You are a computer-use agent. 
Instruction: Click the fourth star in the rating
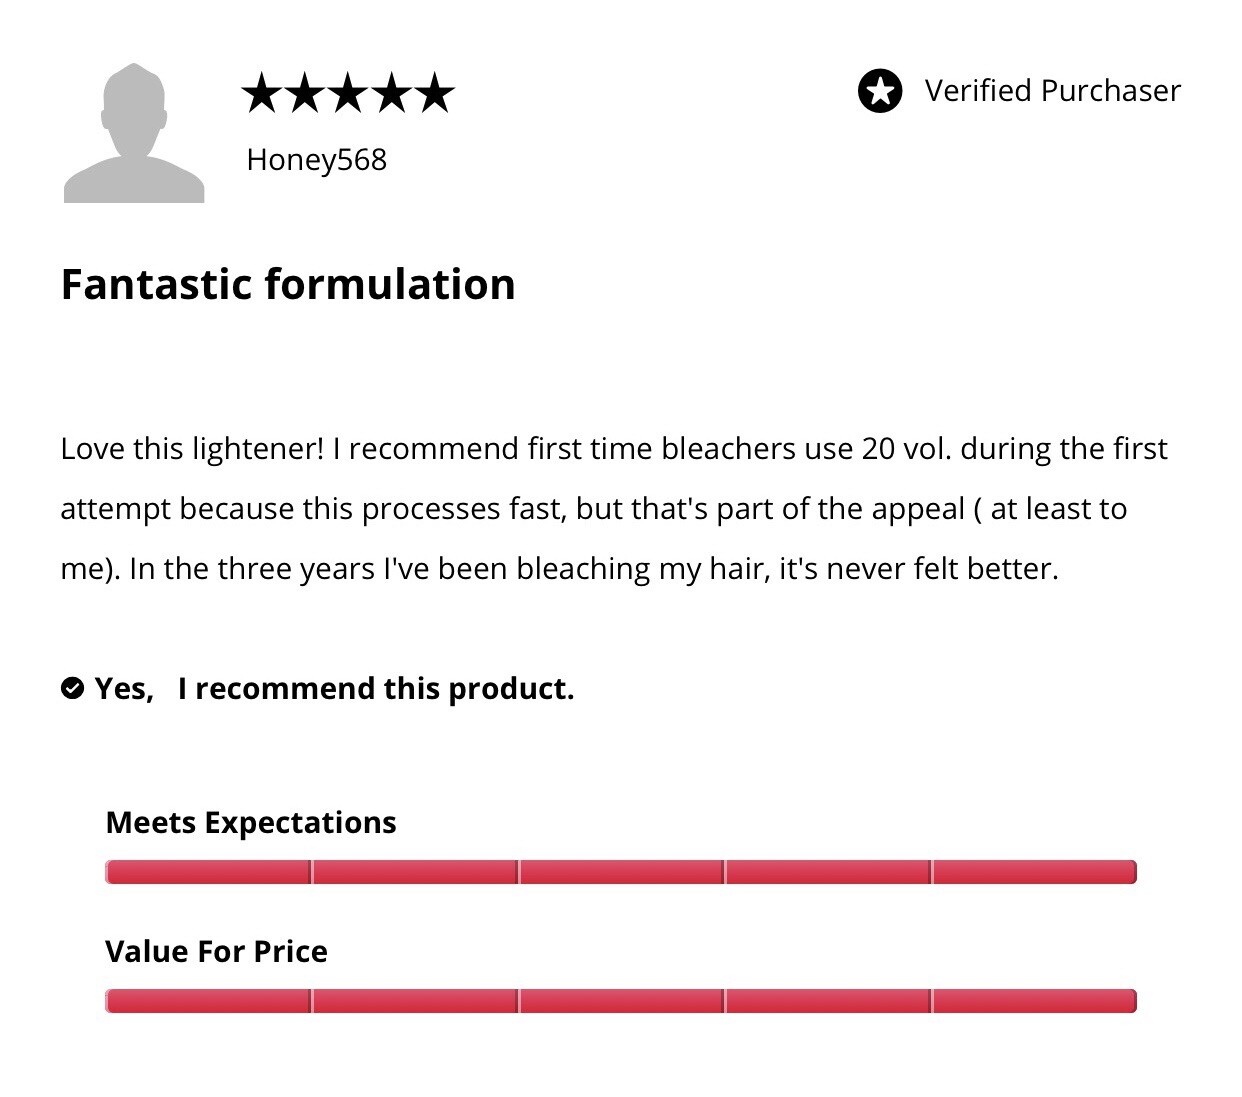point(391,93)
